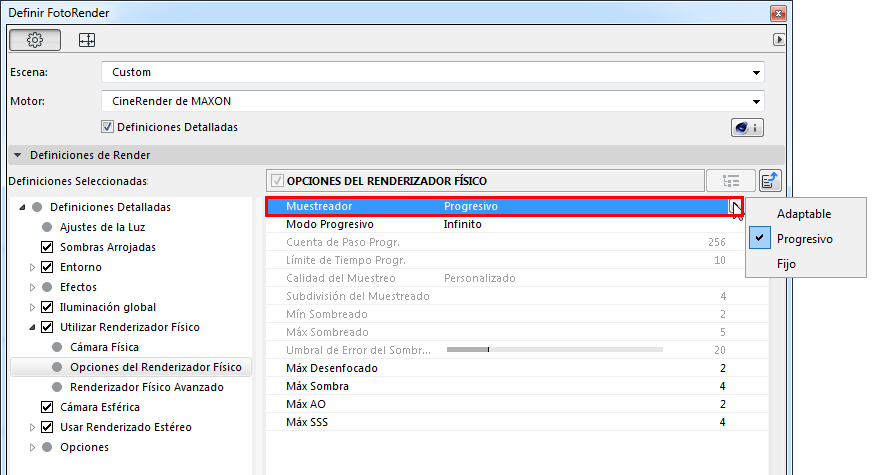Image resolution: width=878 pixels, height=475 pixels.
Task: Click the panel flyout arrow button
Action: pyautogui.click(x=778, y=39)
